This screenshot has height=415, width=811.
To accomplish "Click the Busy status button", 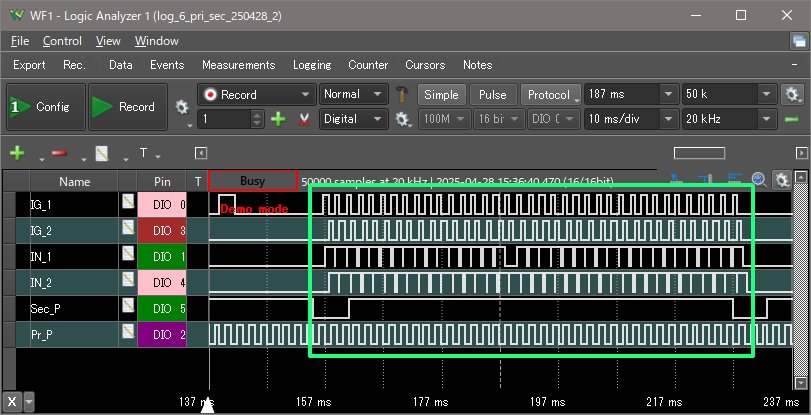I will pos(252,181).
